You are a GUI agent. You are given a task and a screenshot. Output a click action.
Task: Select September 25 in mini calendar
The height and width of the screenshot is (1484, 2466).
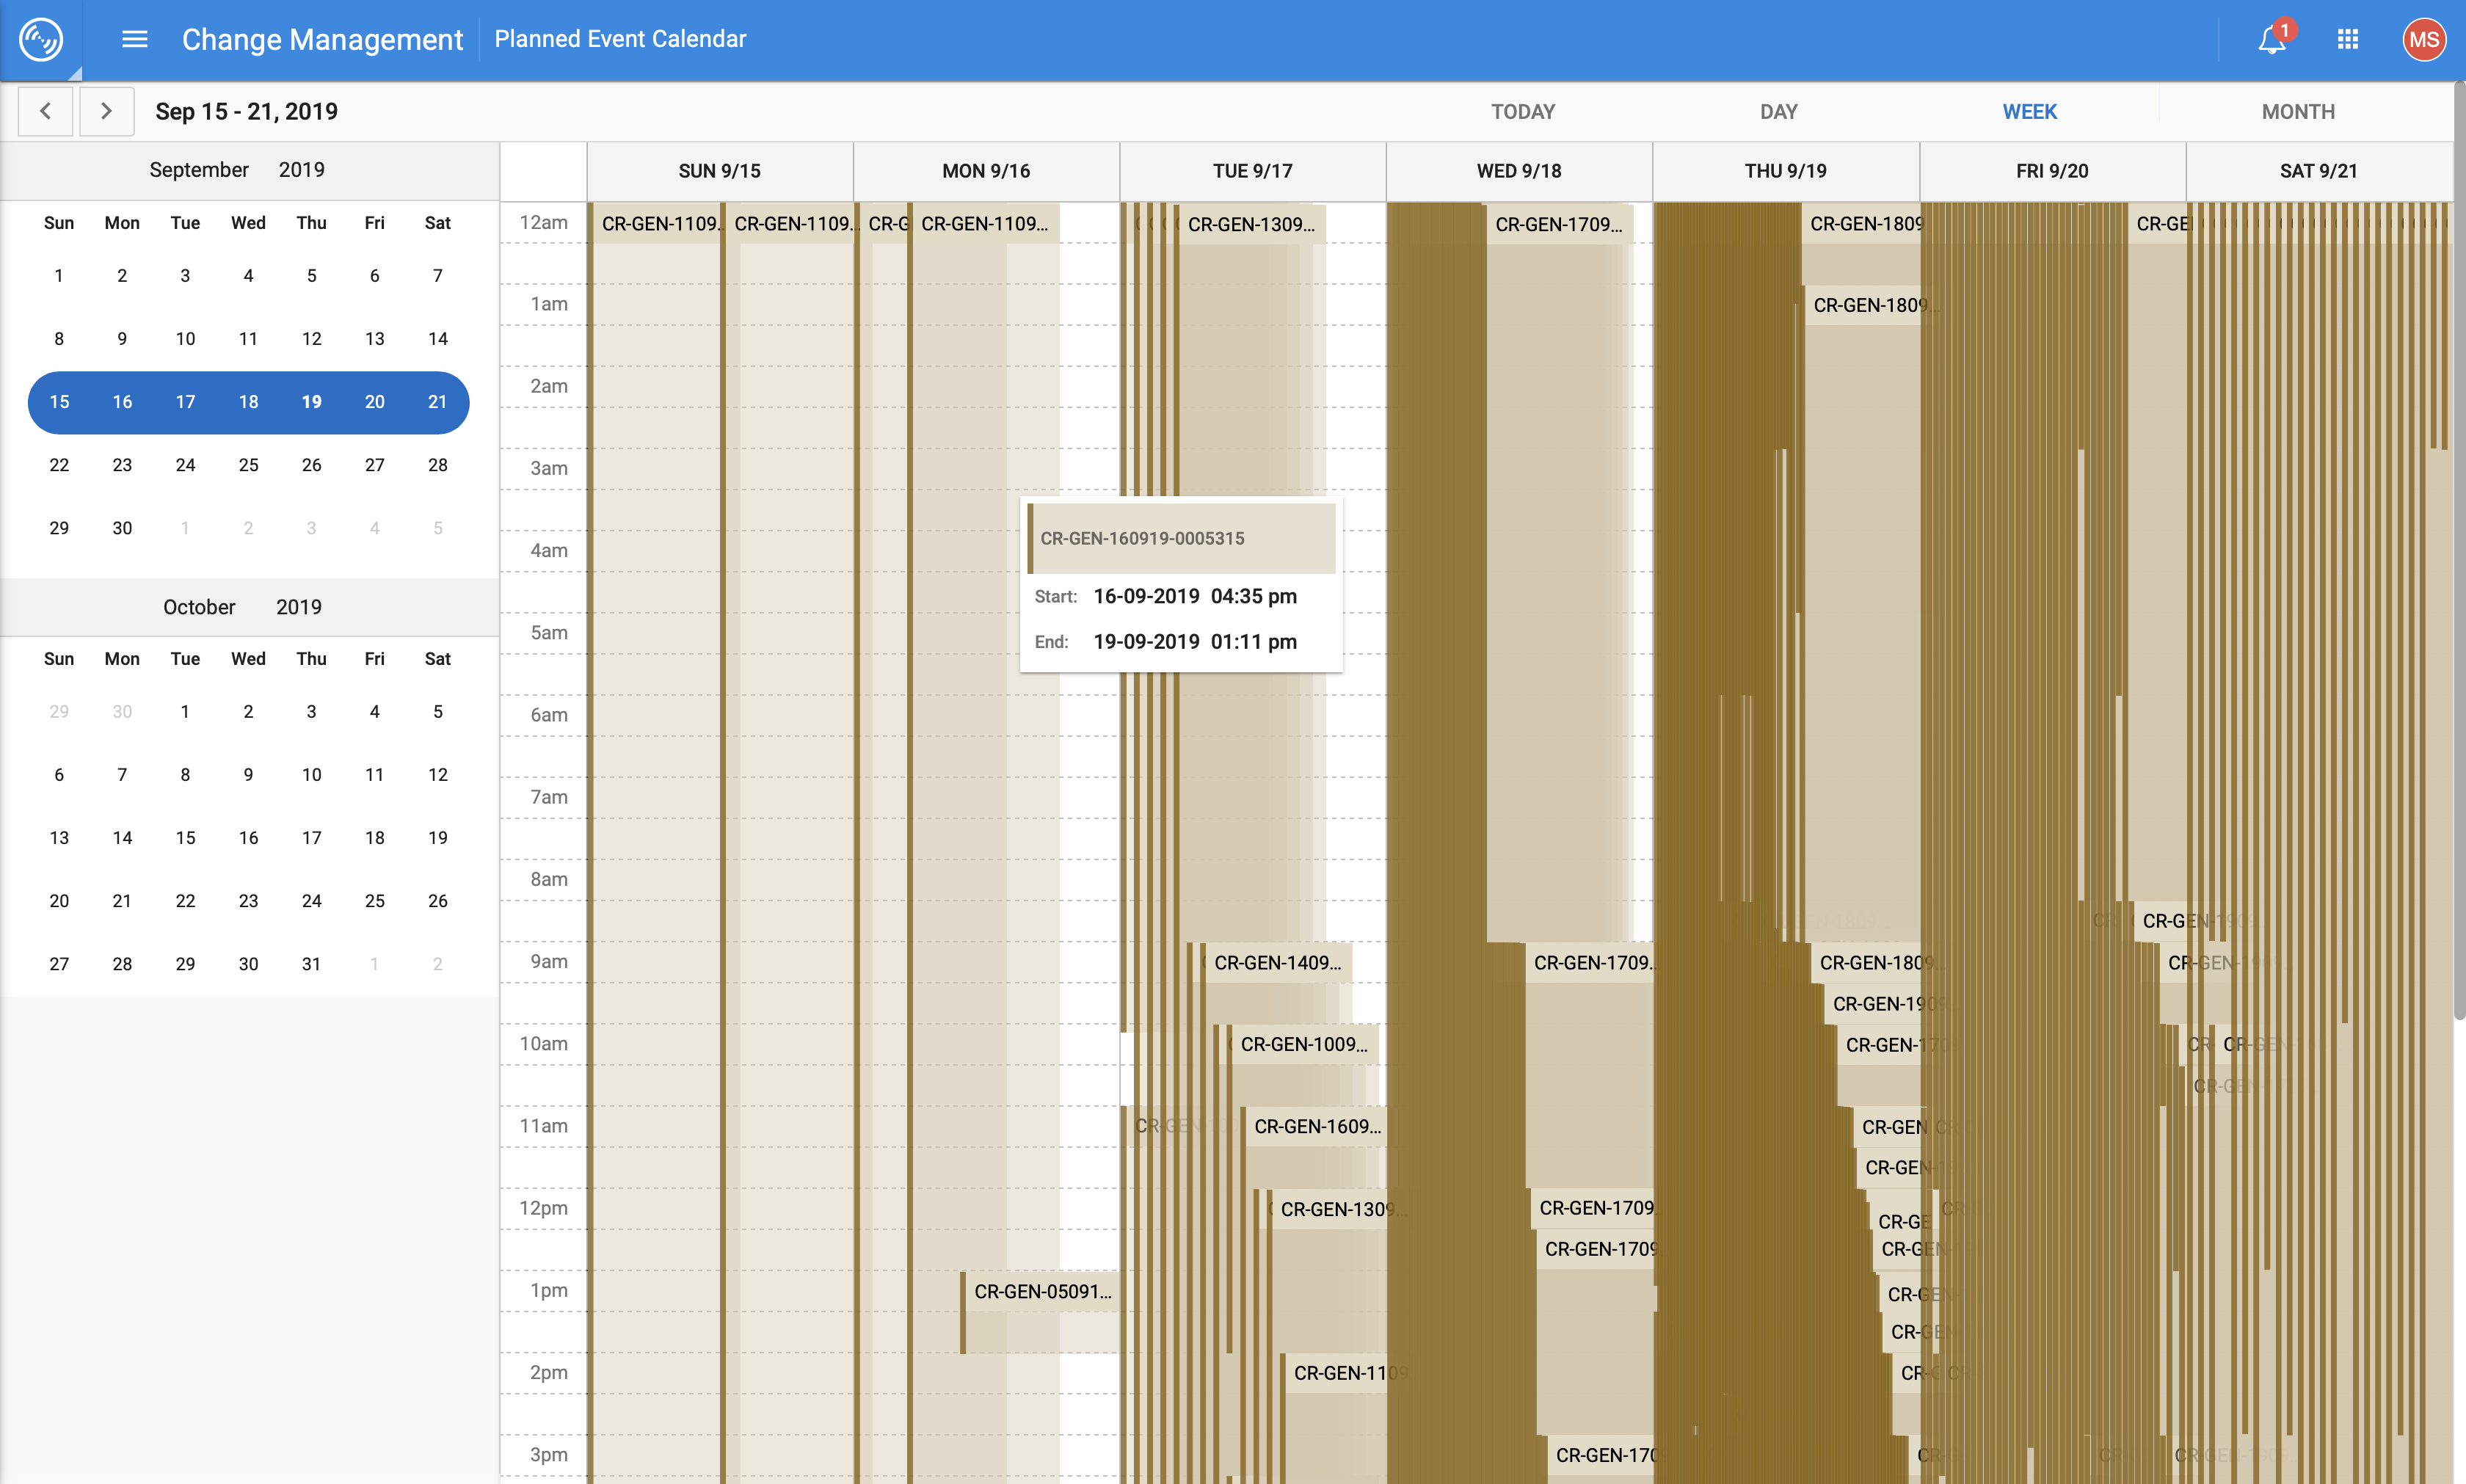[x=248, y=465]
